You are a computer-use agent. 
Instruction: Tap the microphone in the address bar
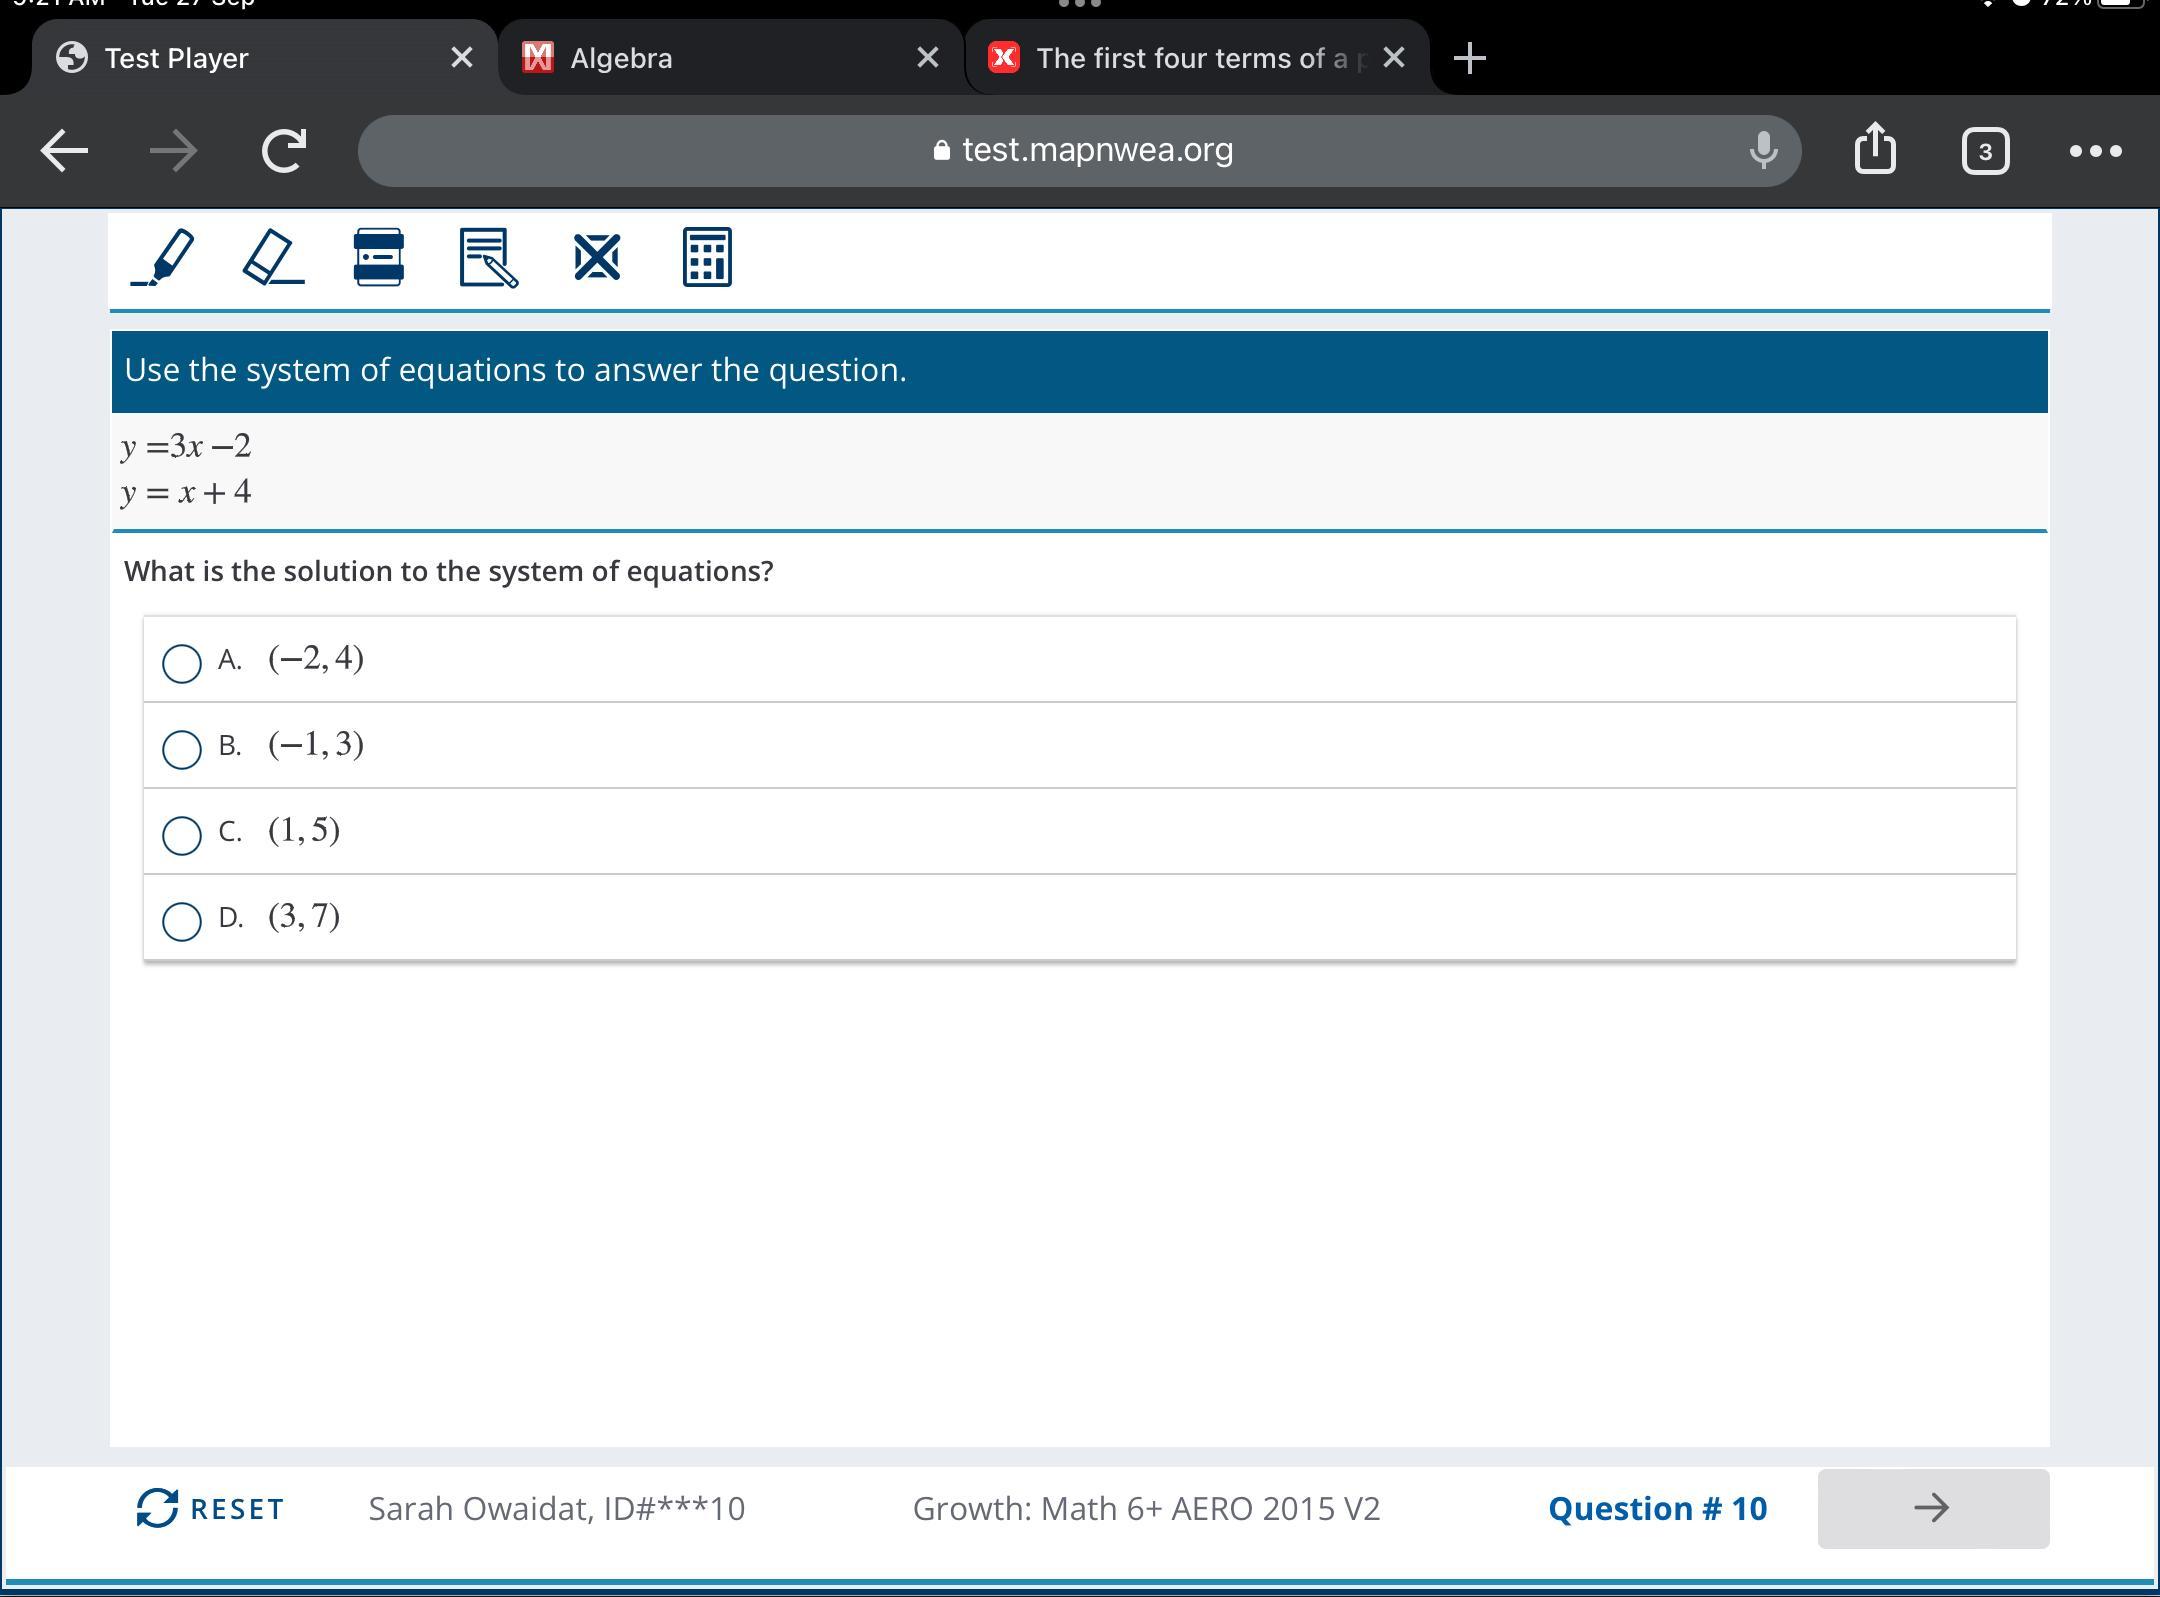click(x=1763, y=150)
